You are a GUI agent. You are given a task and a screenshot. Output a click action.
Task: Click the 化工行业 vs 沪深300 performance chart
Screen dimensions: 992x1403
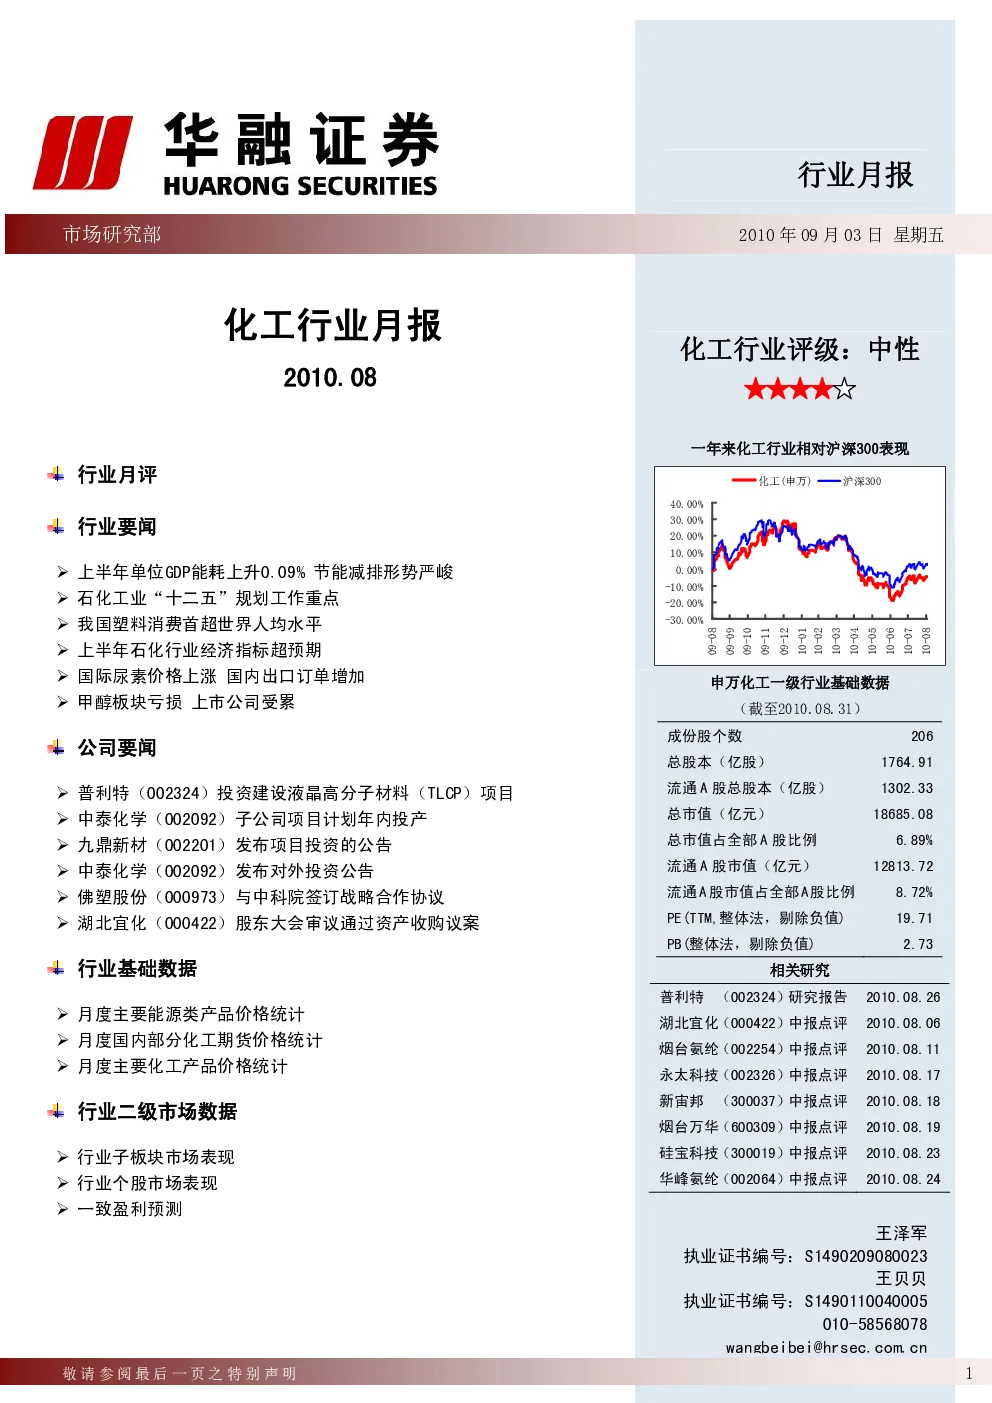[800, 566]
